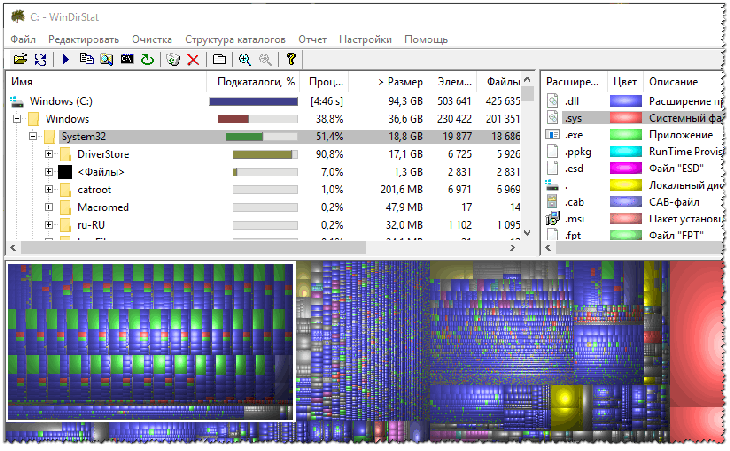Click the highlighted System32 block in treemap
The image size is (730, 451).
151,342
